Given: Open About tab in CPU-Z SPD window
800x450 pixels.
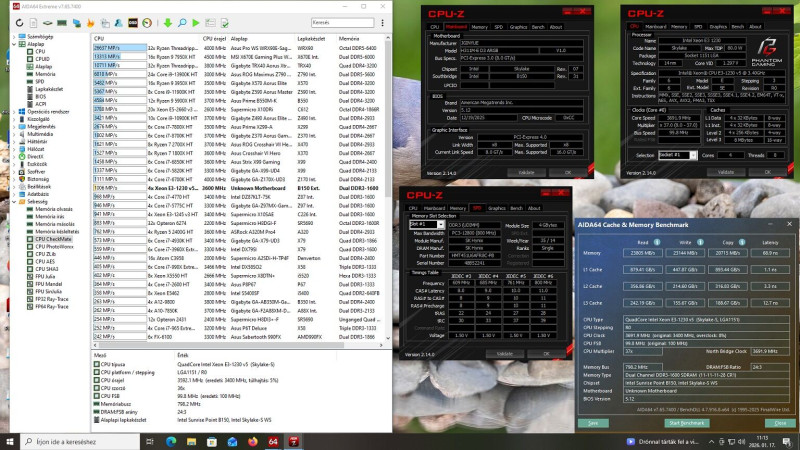Looking at the screenshot, I should tap(534, 208).
